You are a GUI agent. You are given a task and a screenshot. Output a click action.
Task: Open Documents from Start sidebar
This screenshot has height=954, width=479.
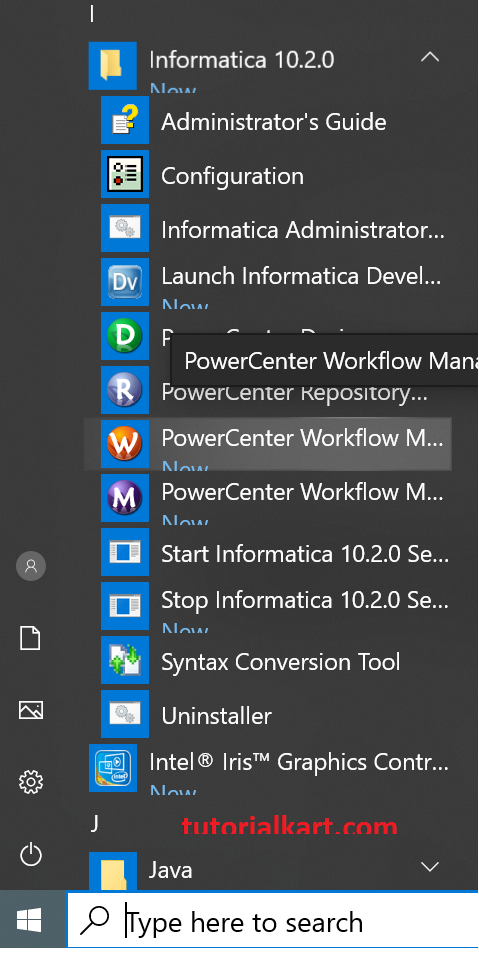pyautogui.click(x=30, y=638)
